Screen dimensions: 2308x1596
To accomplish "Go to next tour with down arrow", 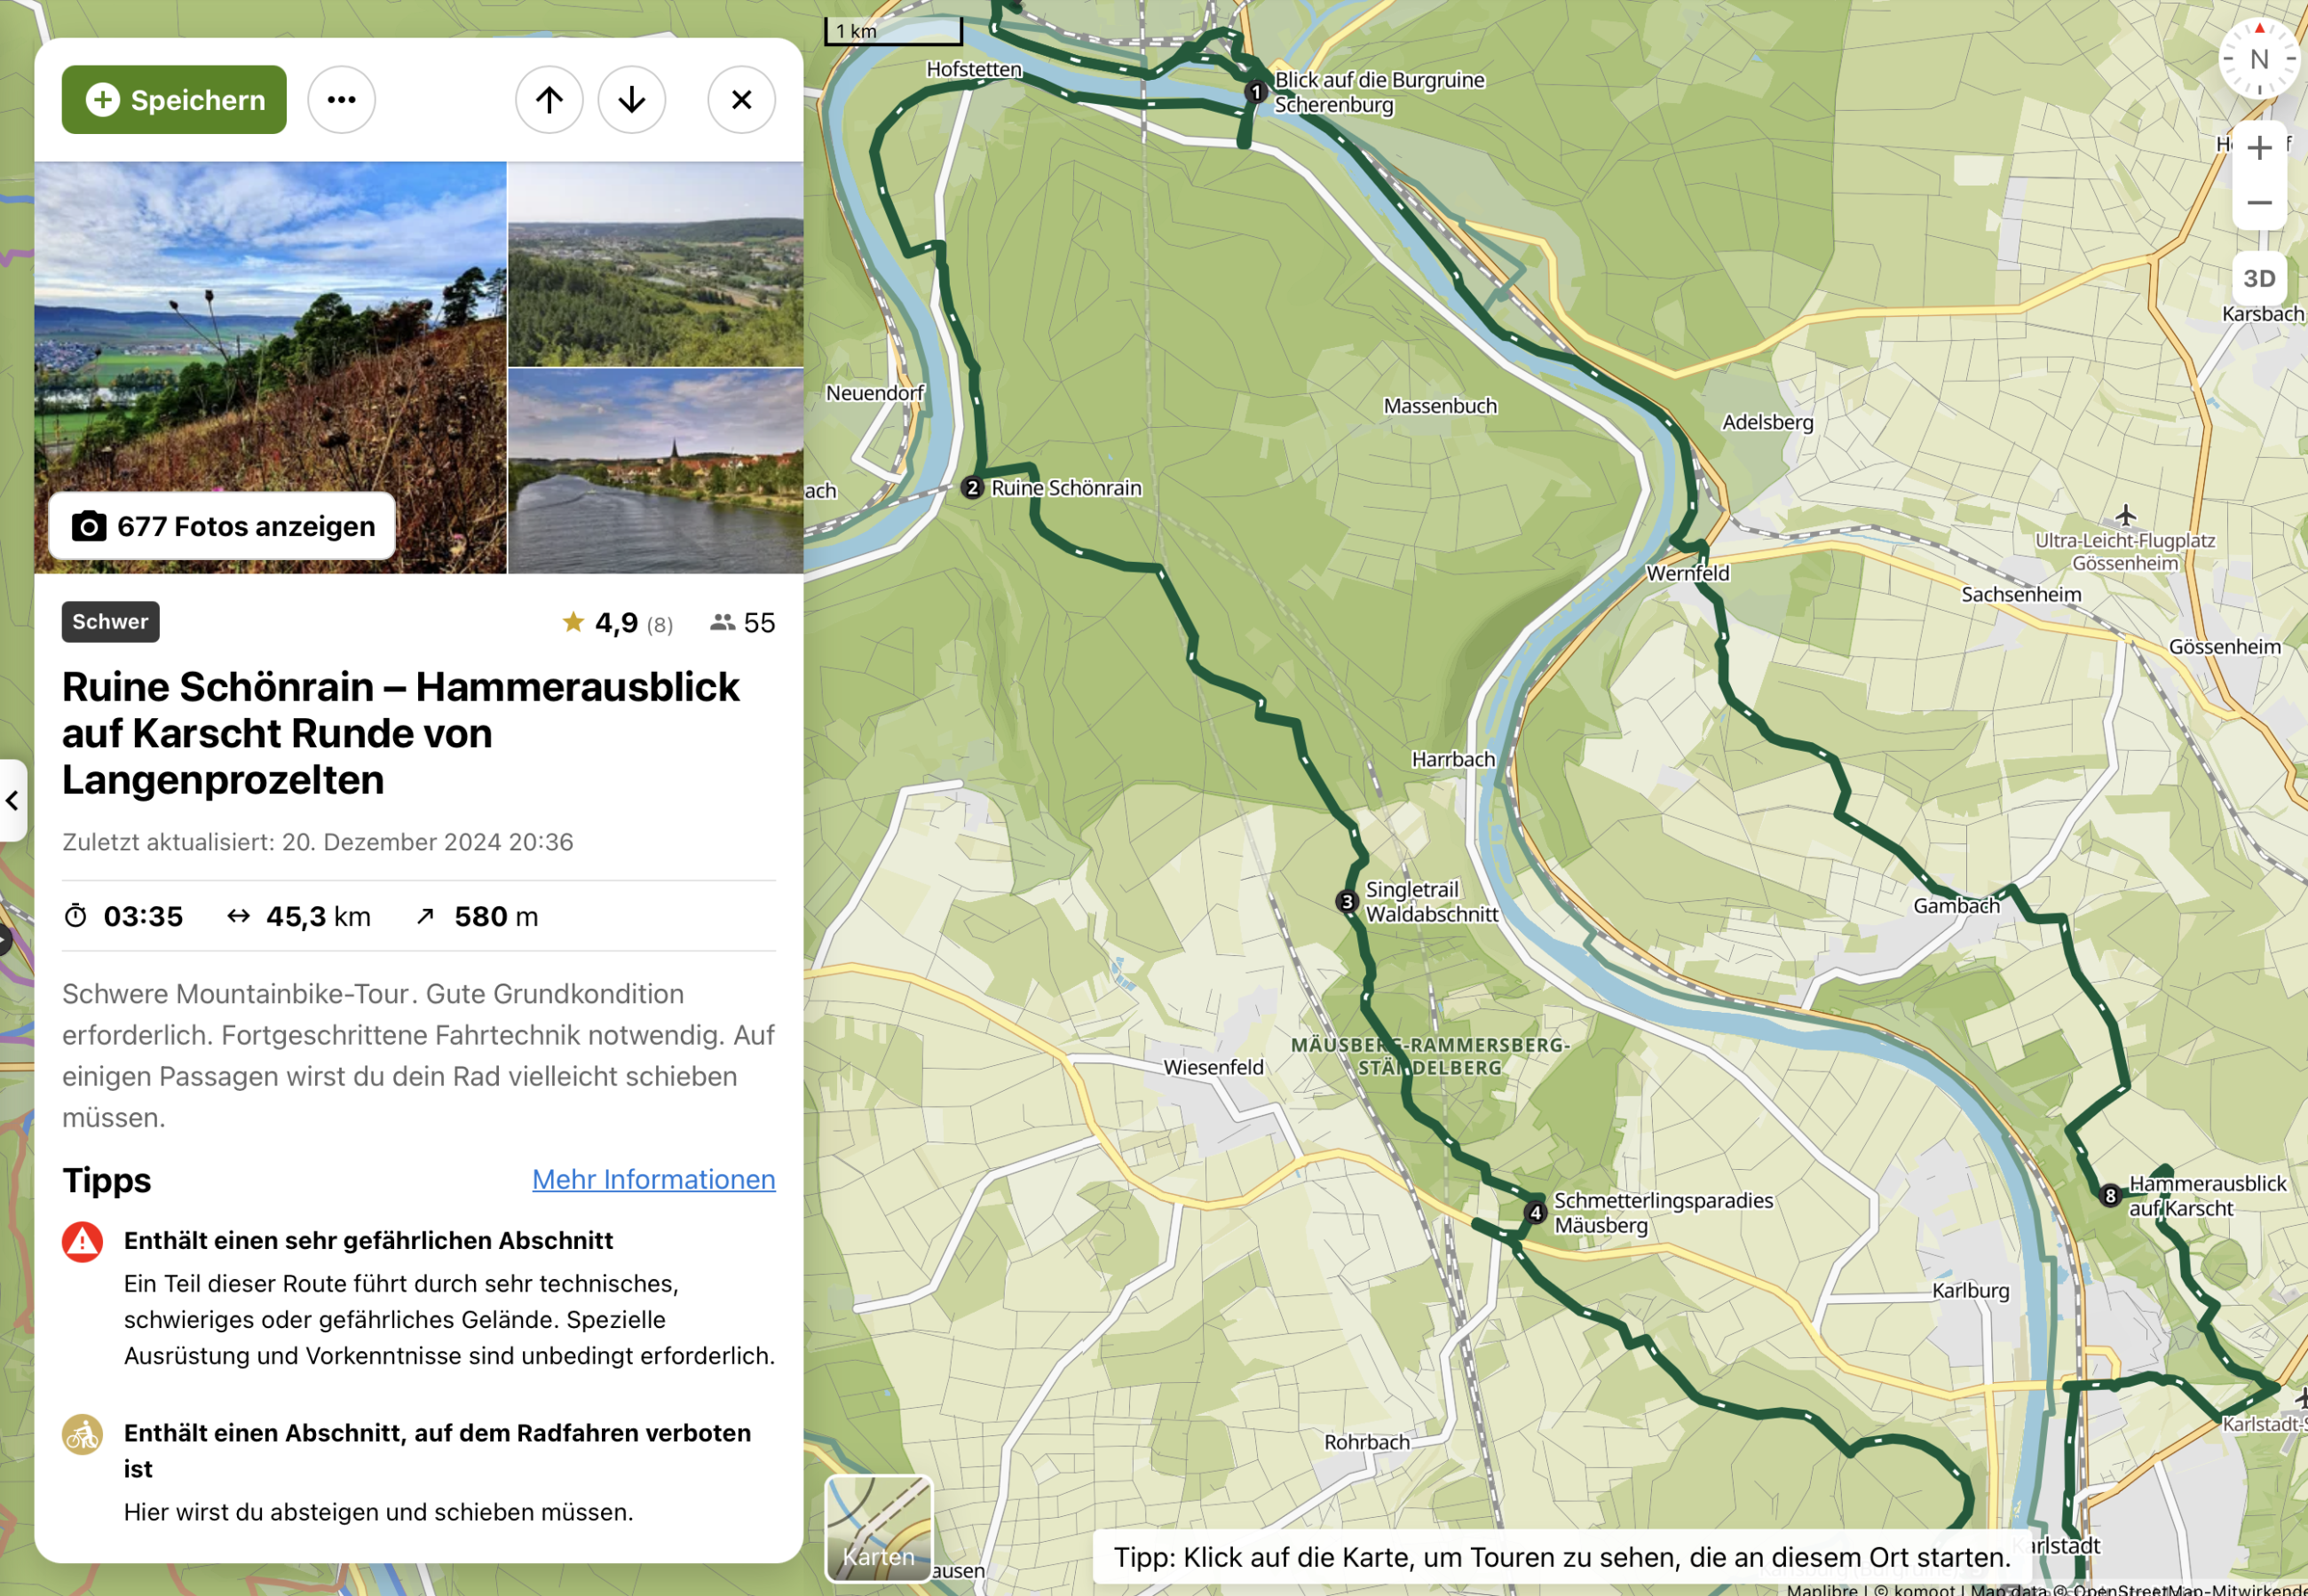I will tap(631, 100).
